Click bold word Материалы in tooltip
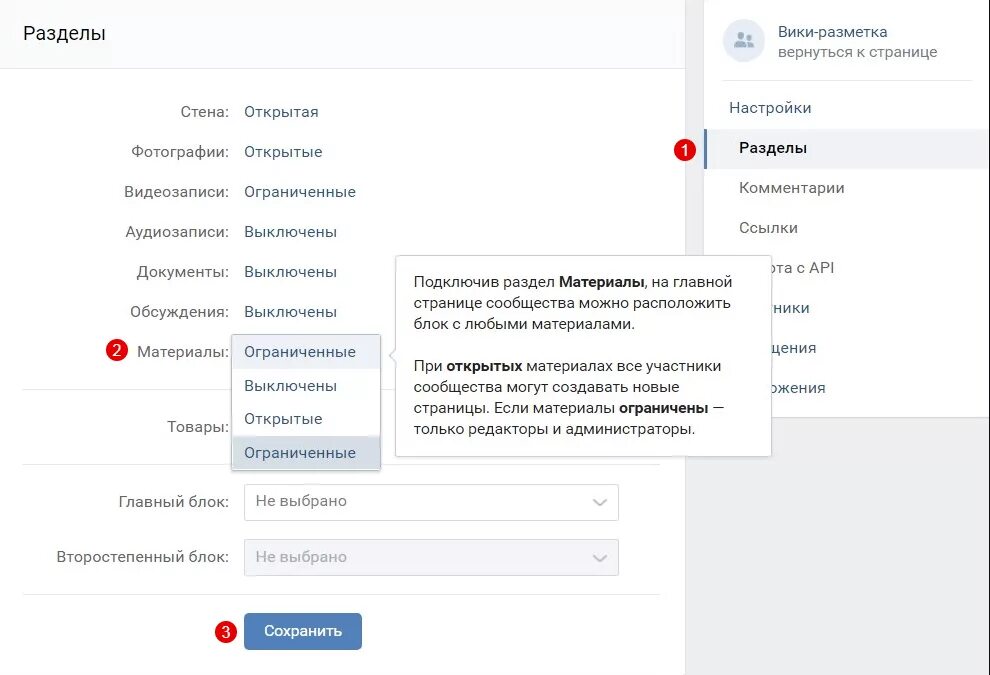The image size is (990, 675). tap(602, 282)
